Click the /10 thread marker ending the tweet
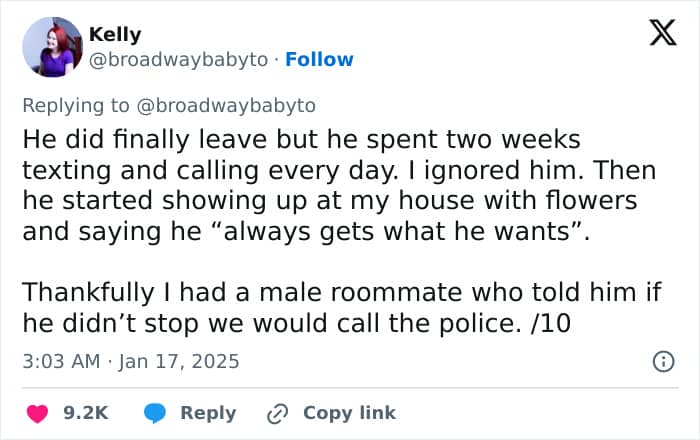This screenshot has height=440, width=700. 550,323
